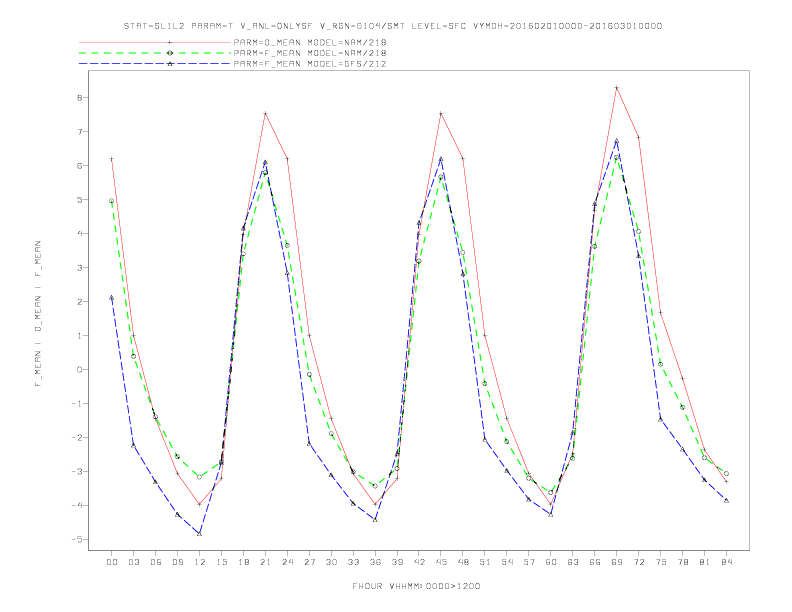The height and width of the screenshot is (612, 792).
Task: Click x-axis tick label 27
Action: [x=309, y=562]
